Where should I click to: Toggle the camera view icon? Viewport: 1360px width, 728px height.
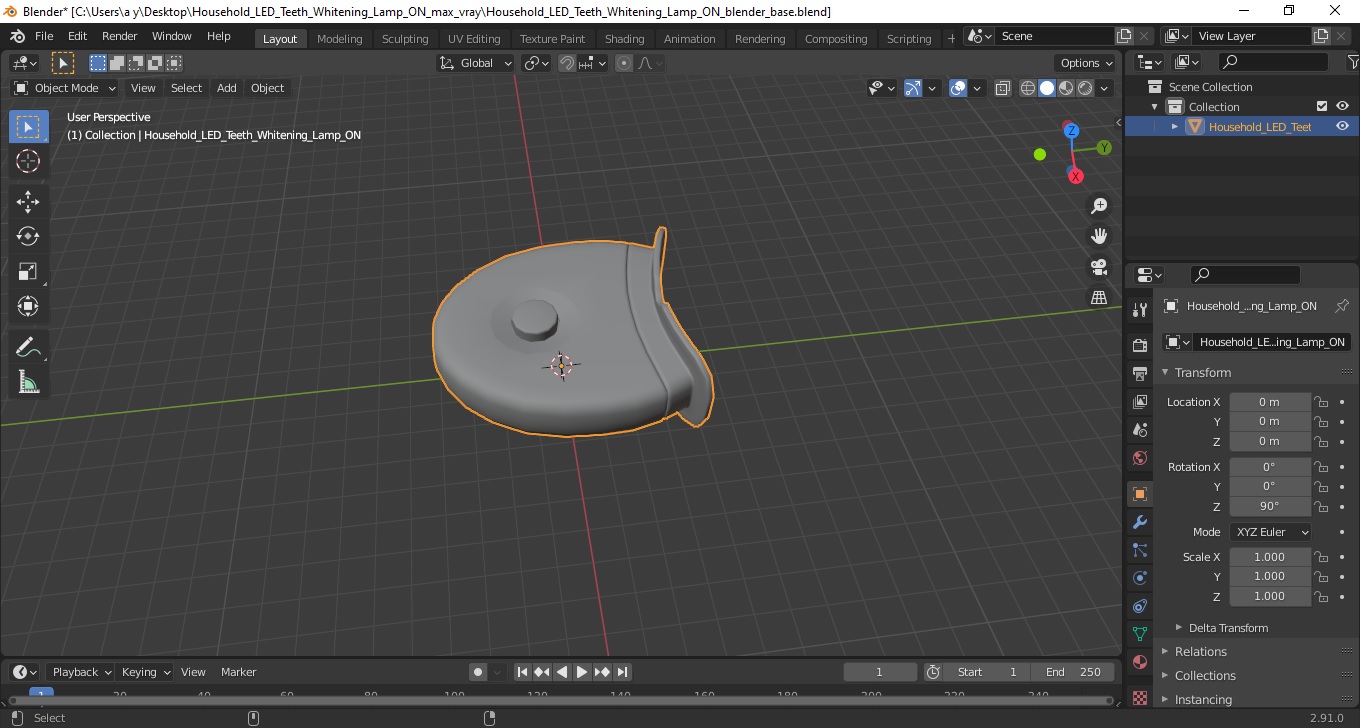[x=1099, y=267]
